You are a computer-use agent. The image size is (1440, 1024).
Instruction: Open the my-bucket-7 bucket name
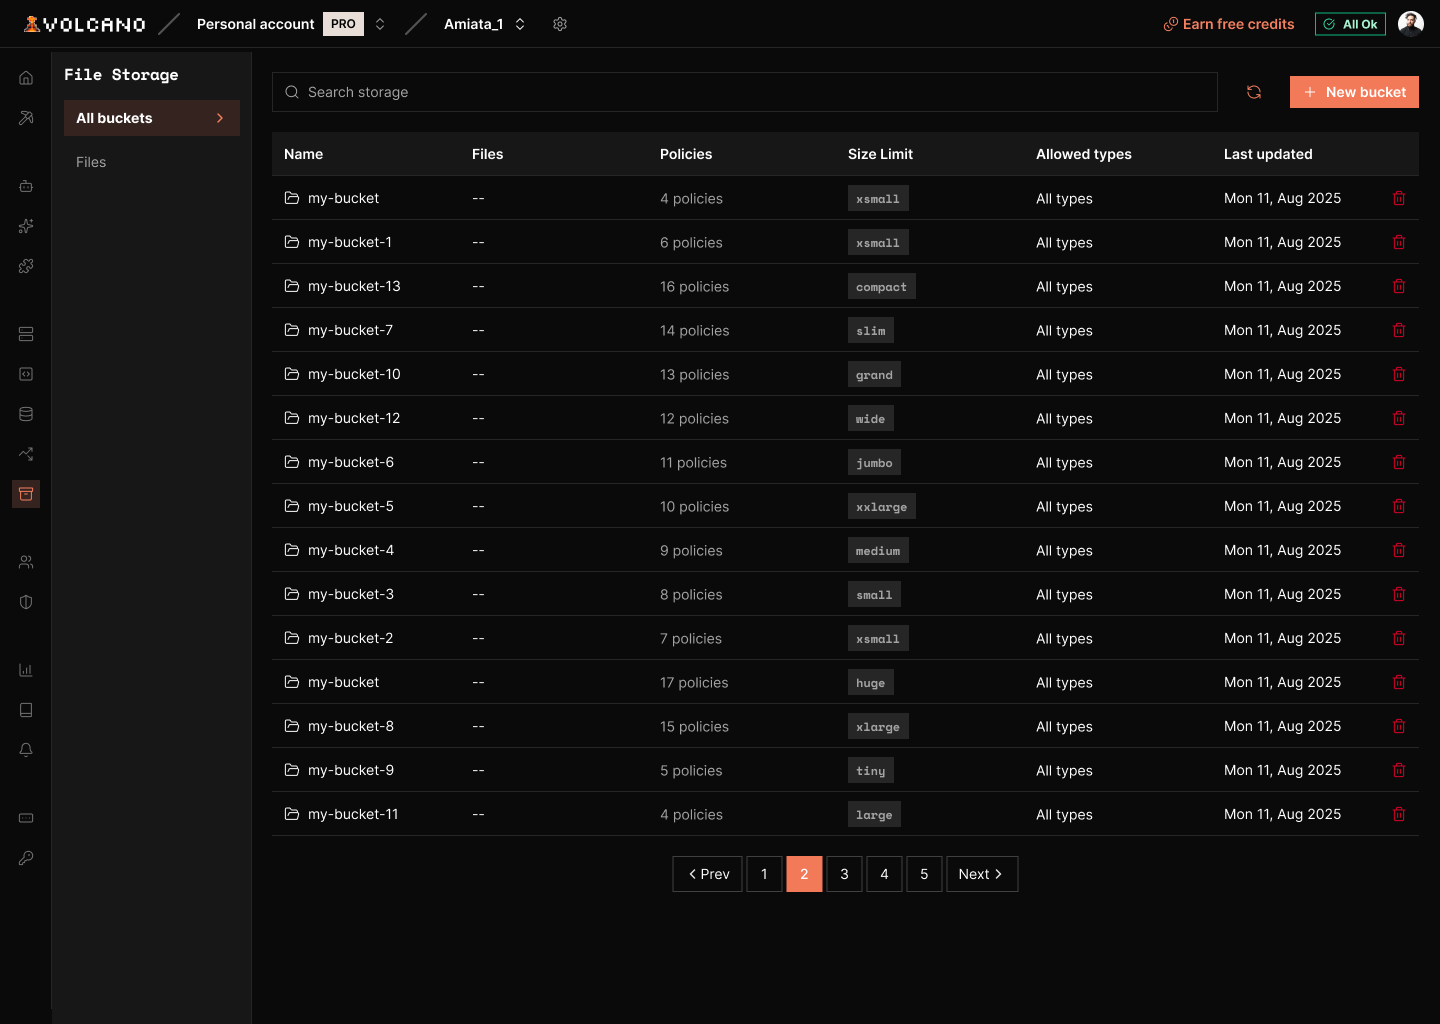pos(350,330)
